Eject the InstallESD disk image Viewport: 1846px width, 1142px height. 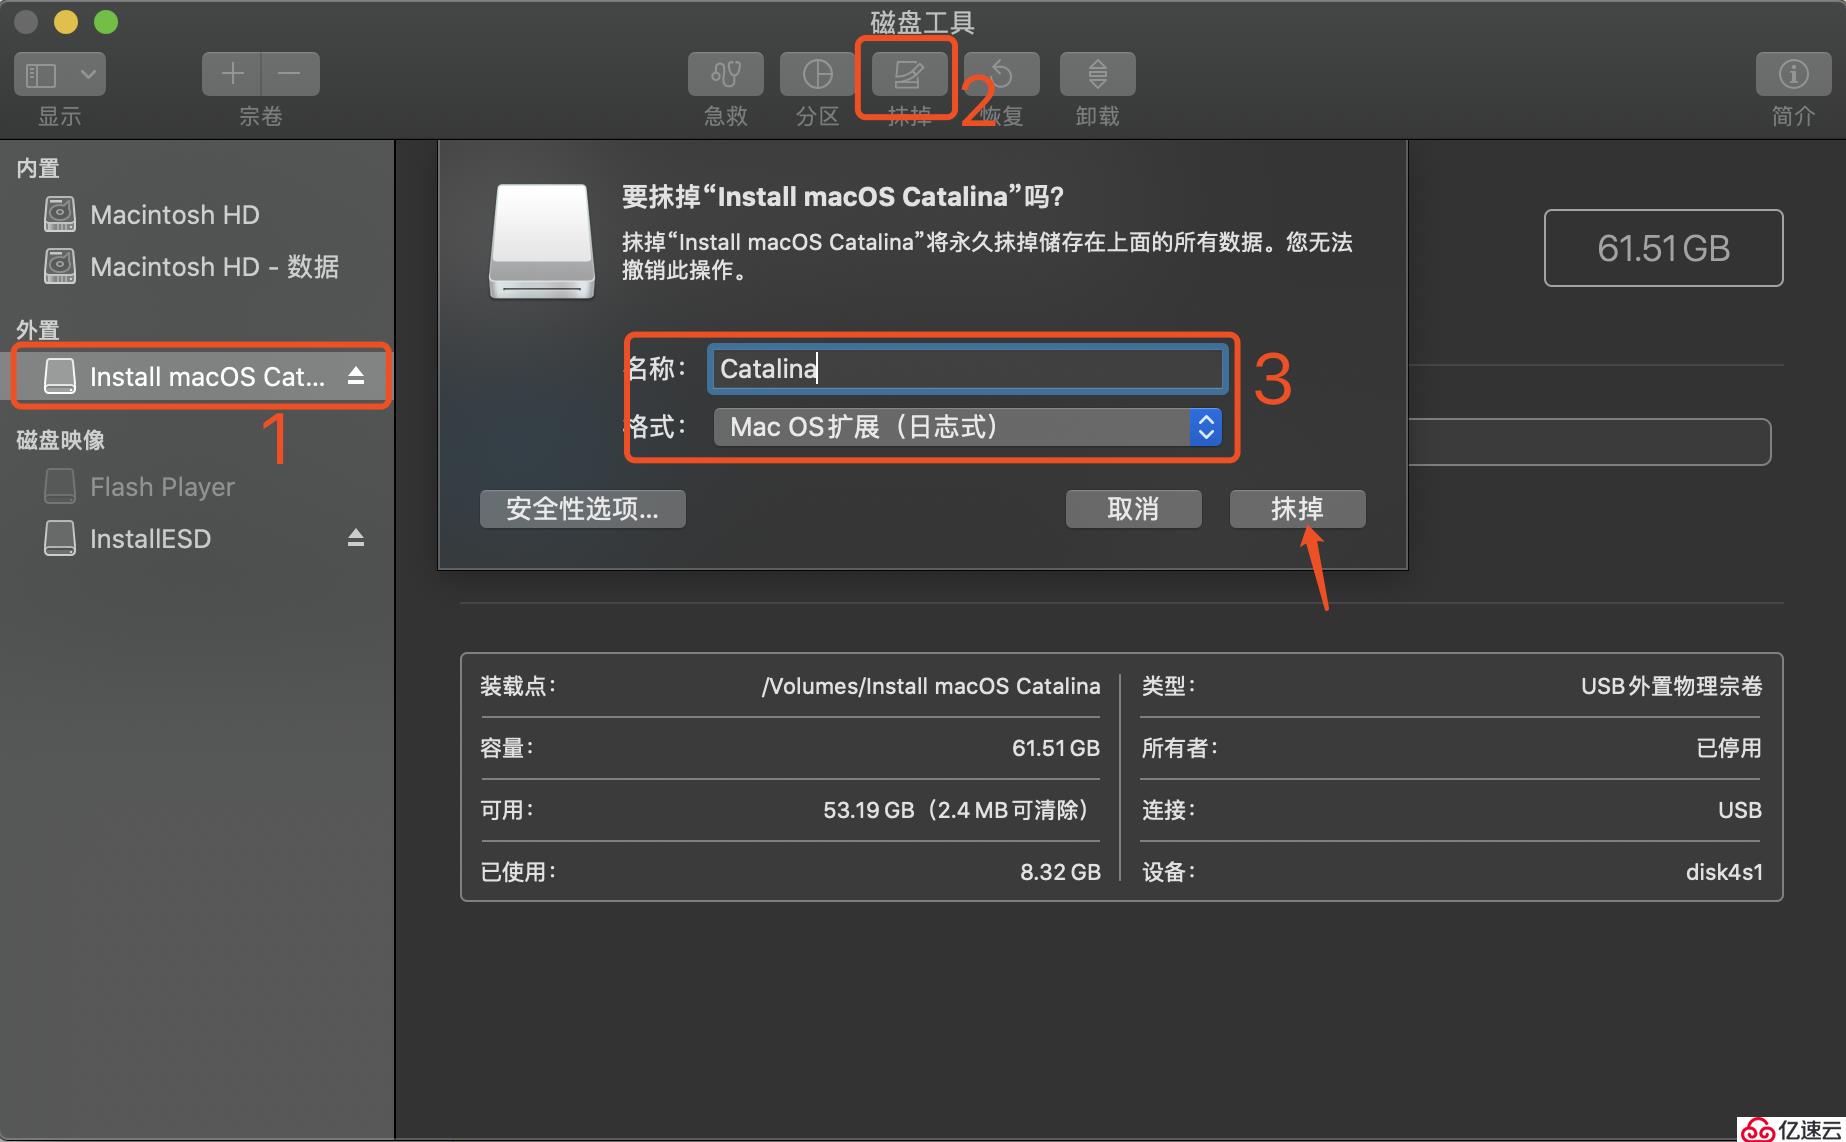click(356, 538)
